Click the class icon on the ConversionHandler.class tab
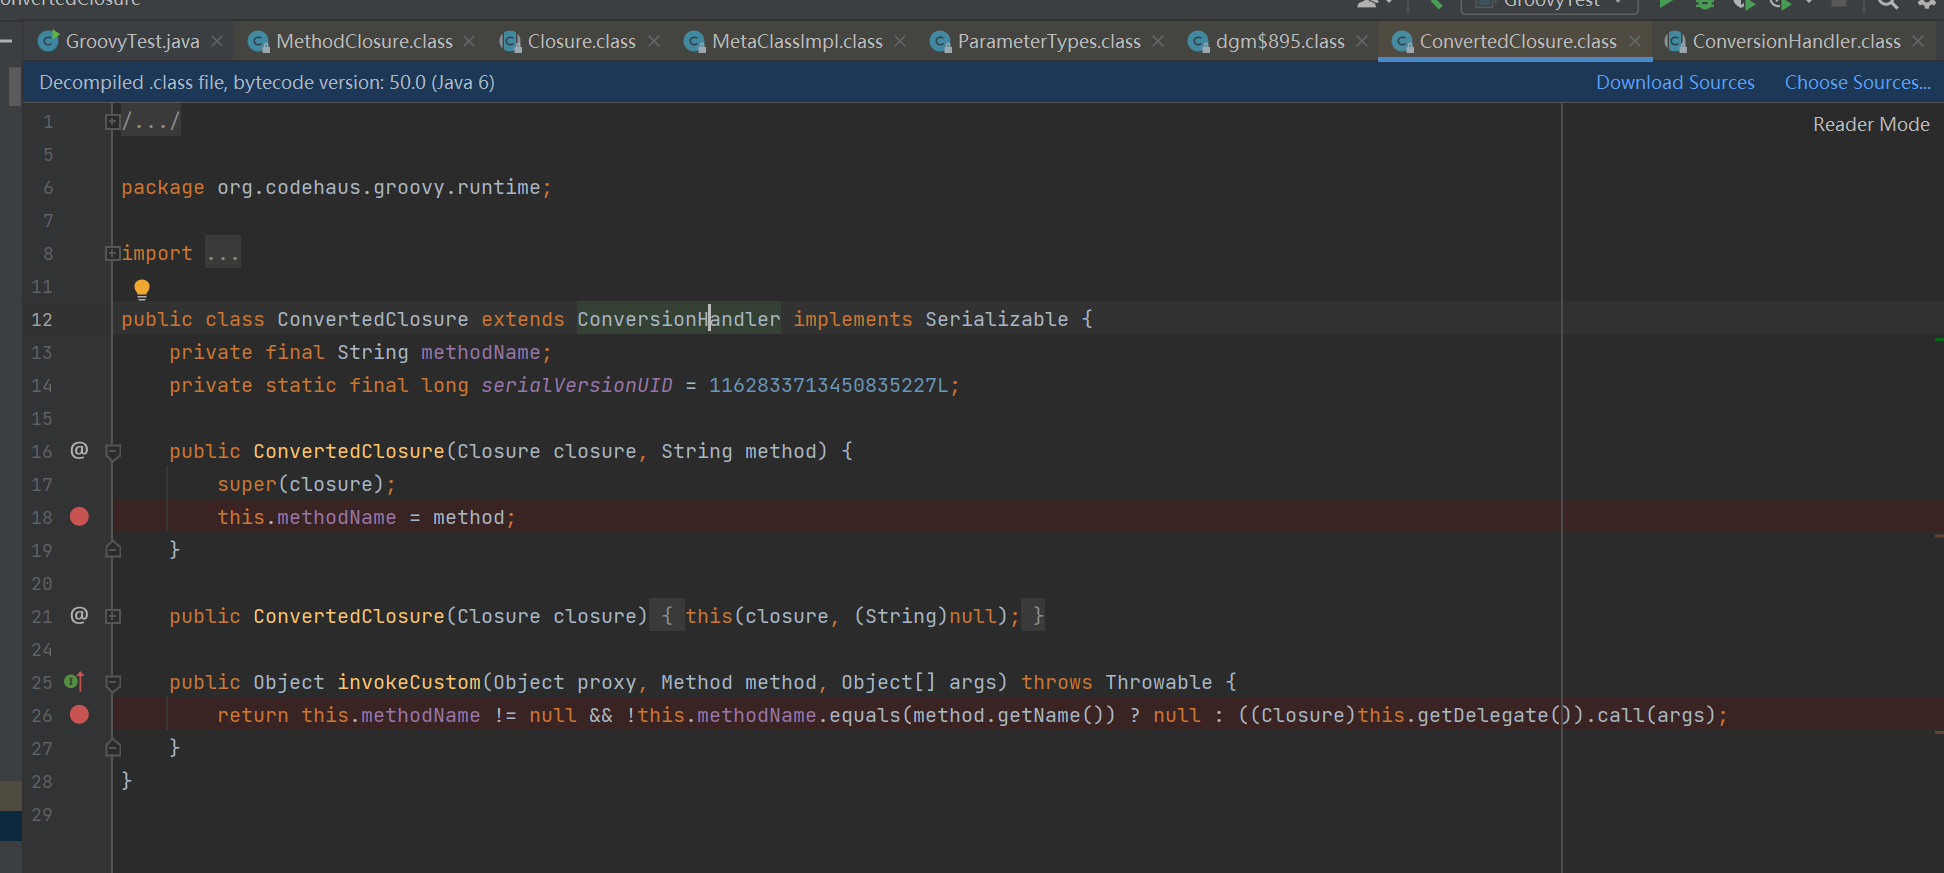1944x873 pixels. 1675,41
